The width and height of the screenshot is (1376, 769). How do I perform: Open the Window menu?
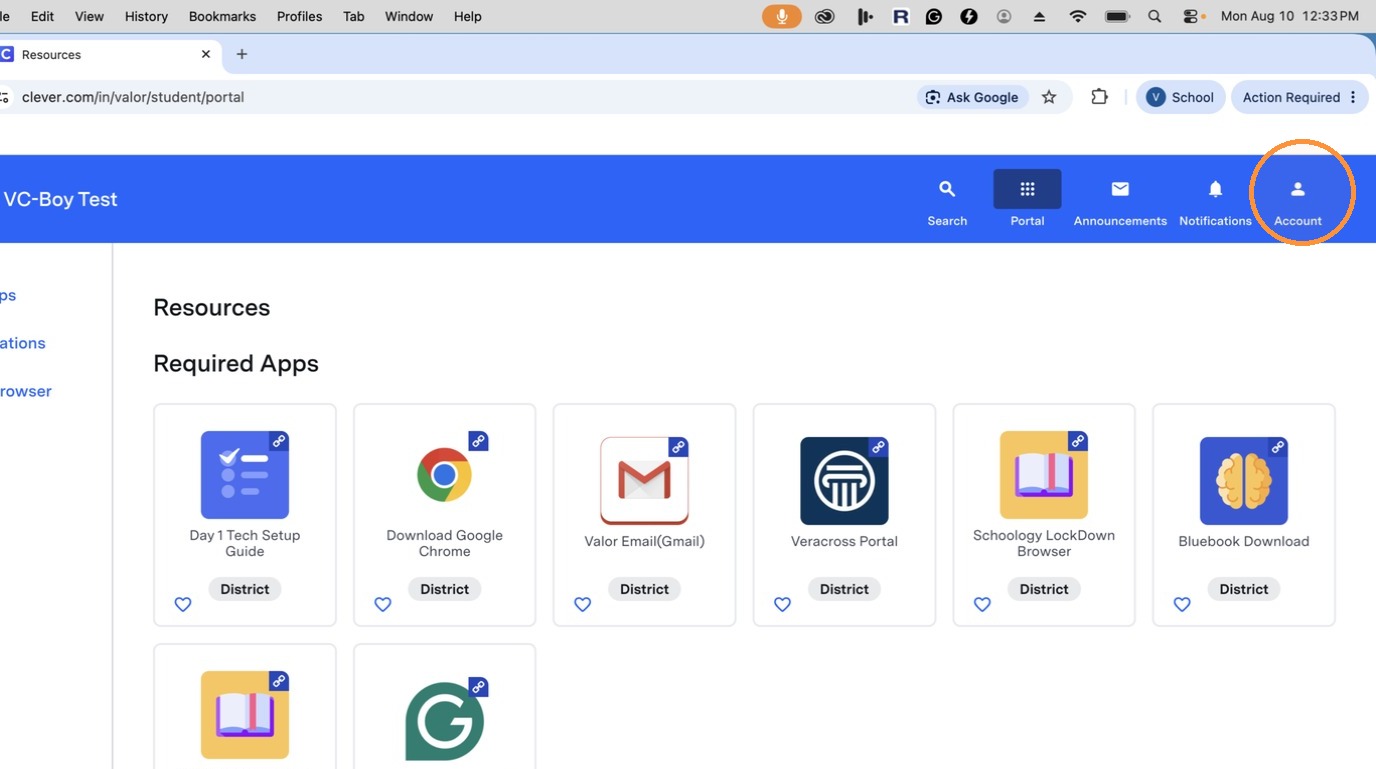(x=409, y=16)
